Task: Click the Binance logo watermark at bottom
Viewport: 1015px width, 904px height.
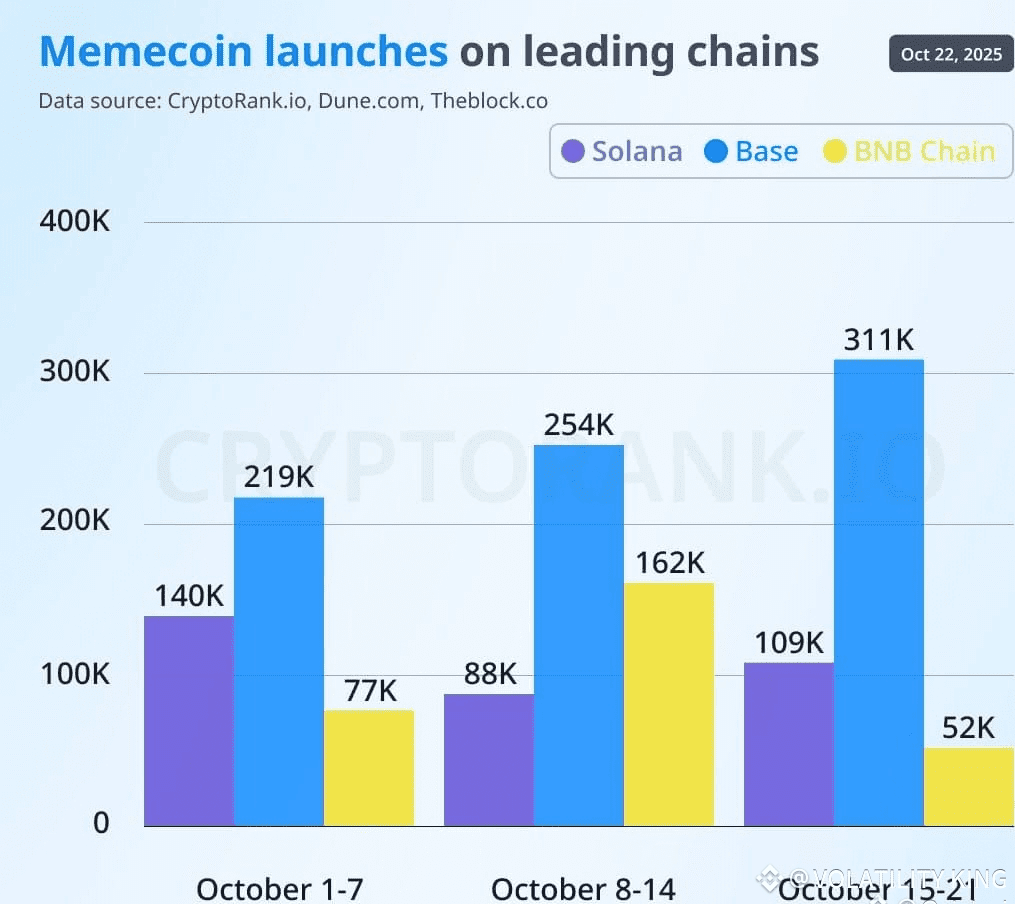Action: pyautogui.click(x=768, y=879)
